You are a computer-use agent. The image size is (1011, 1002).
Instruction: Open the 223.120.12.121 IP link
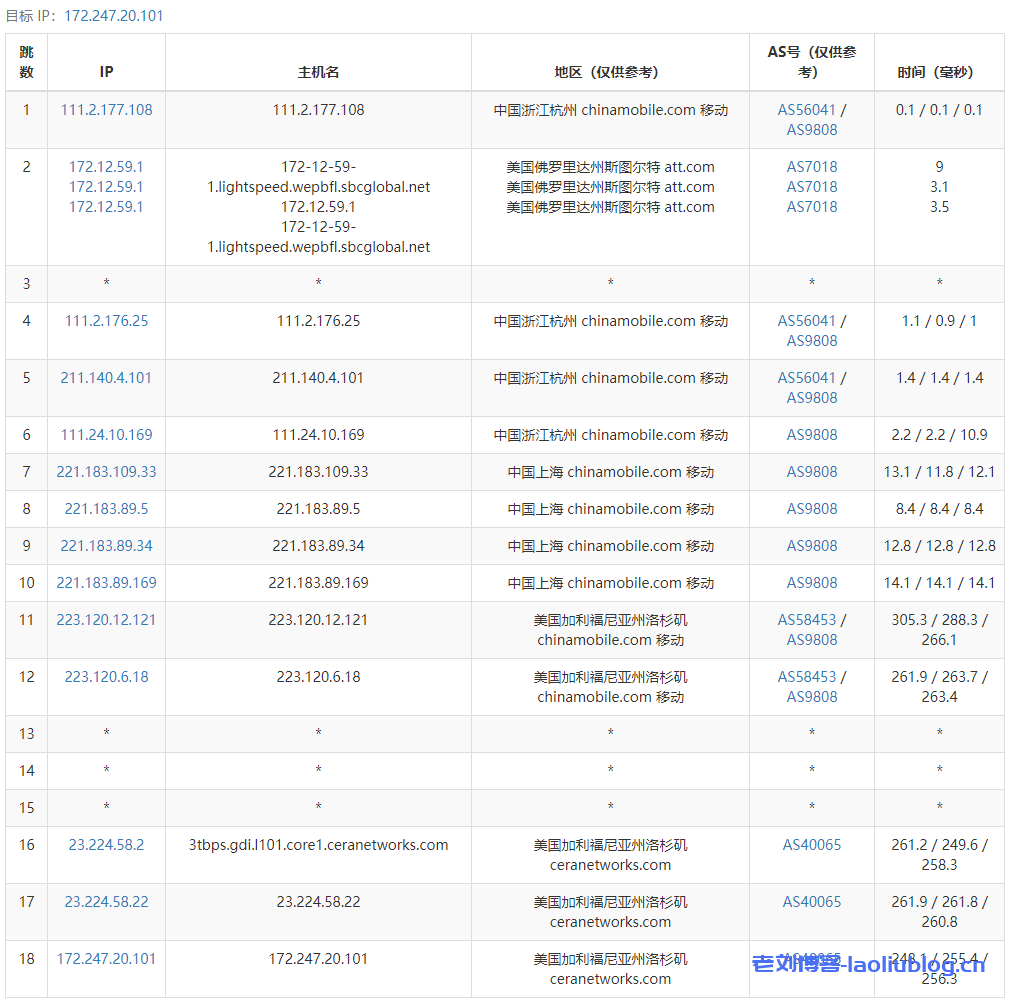click(x=106, y=620)
